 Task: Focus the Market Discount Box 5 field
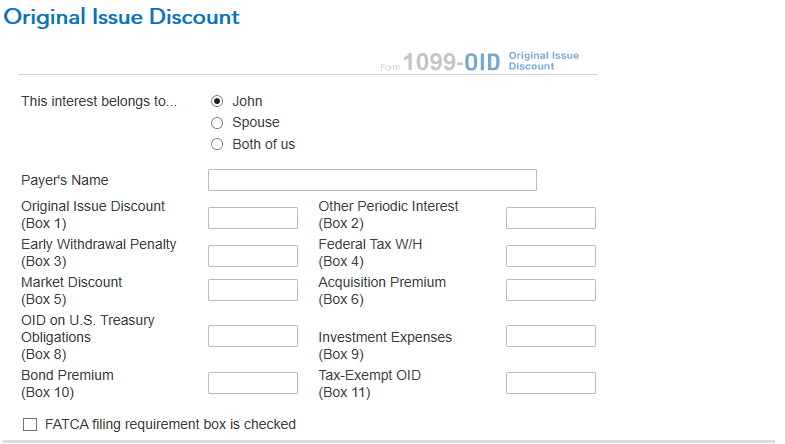click(x=252, y=290)
